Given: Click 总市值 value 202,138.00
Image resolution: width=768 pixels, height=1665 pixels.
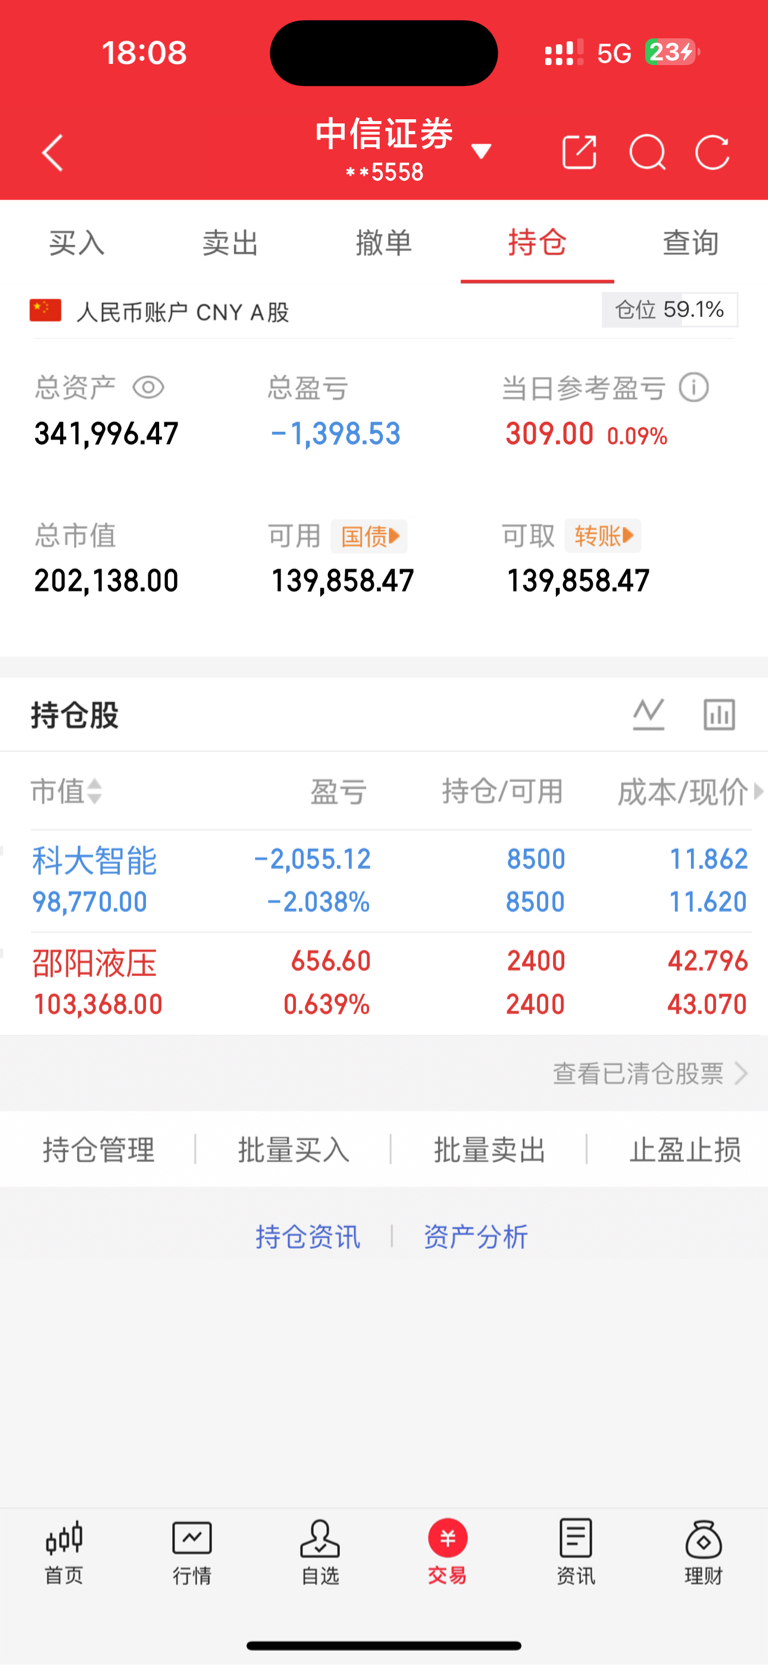Looking at the screenshot, I should (106, 581).
